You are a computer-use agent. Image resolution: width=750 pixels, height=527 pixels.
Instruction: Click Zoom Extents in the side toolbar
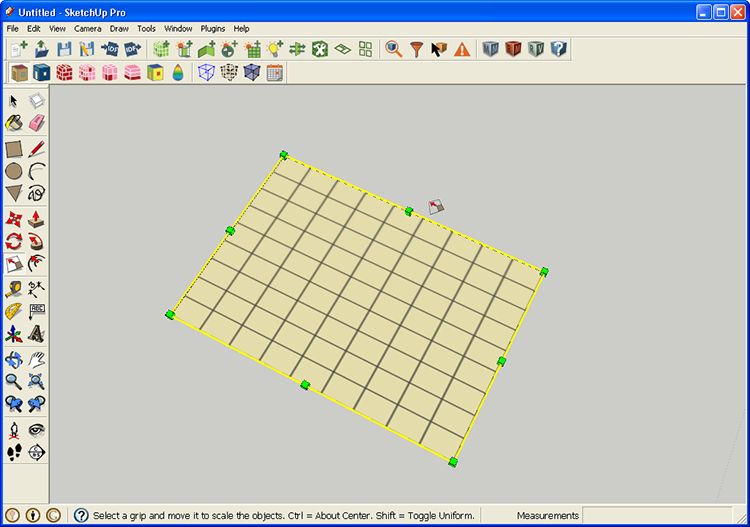pos(36,382)
